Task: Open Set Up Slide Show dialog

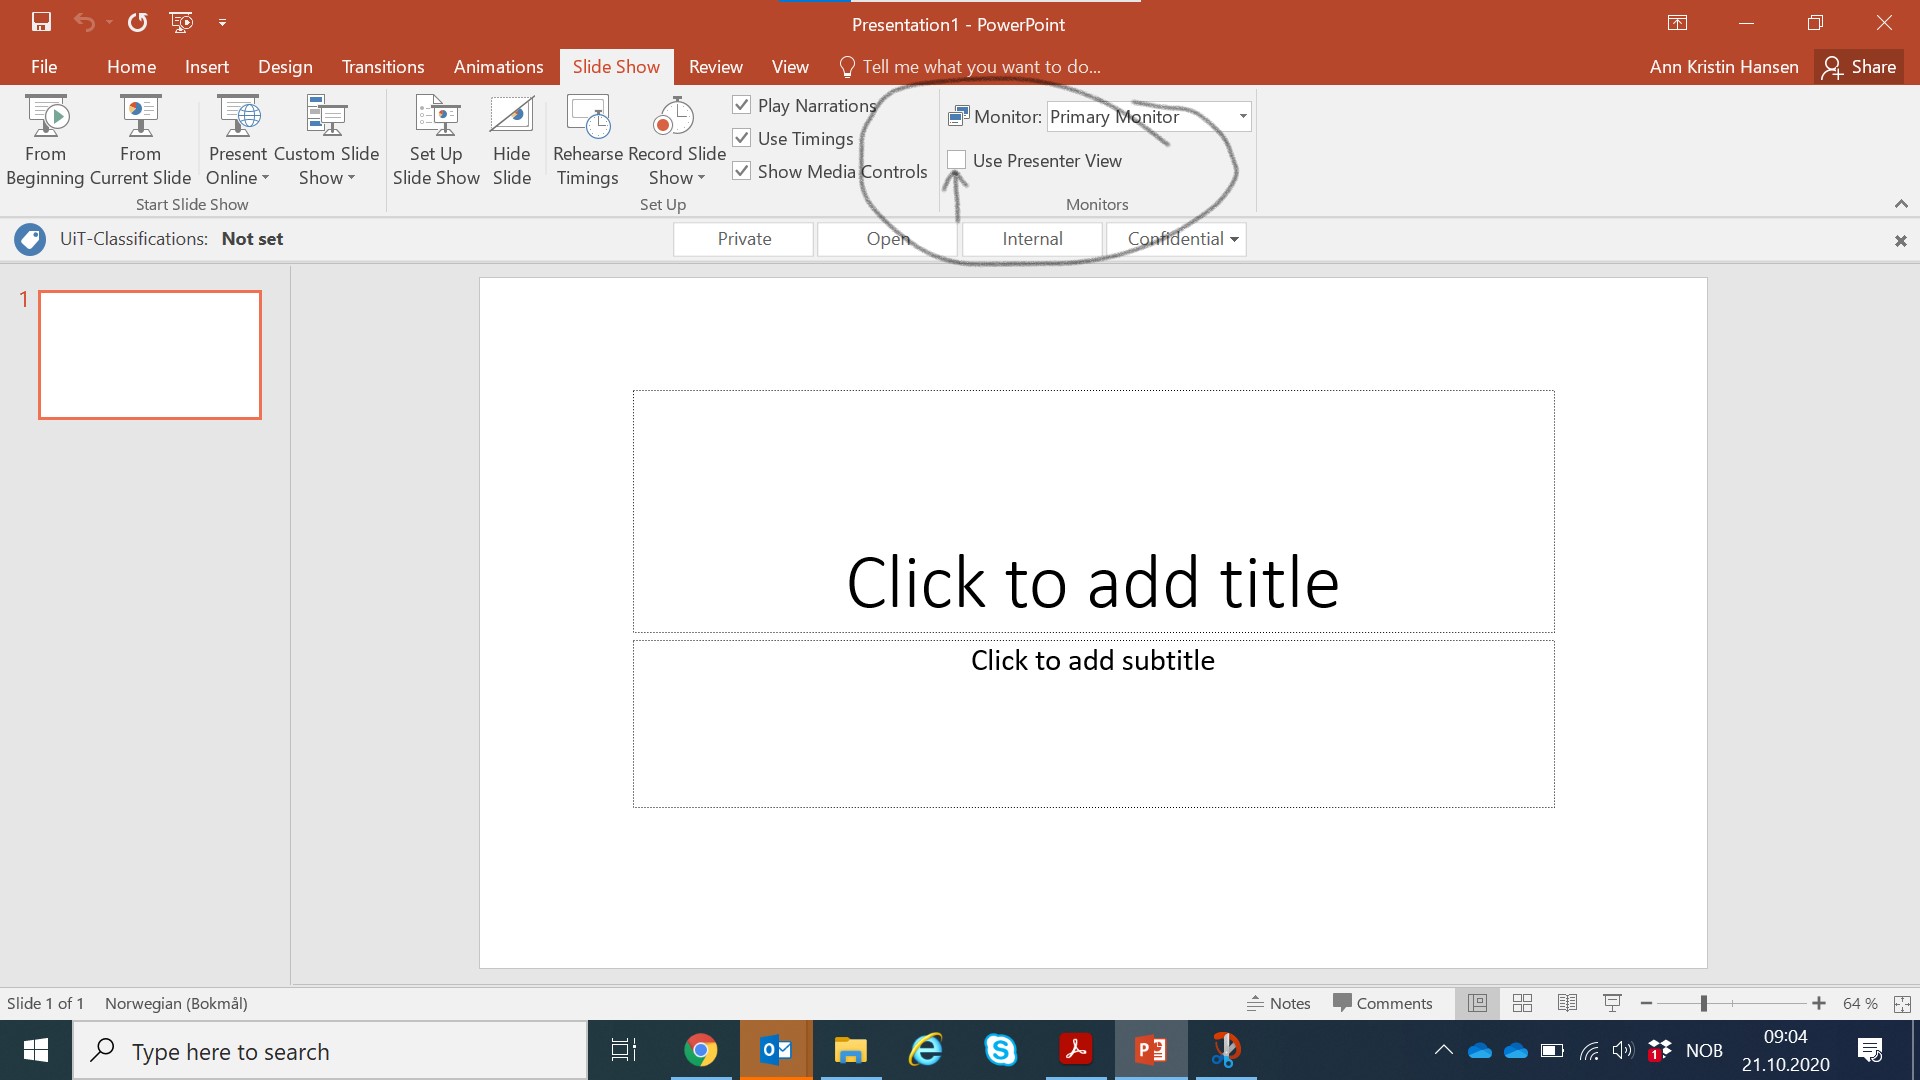Action: (x=436, y=140)
